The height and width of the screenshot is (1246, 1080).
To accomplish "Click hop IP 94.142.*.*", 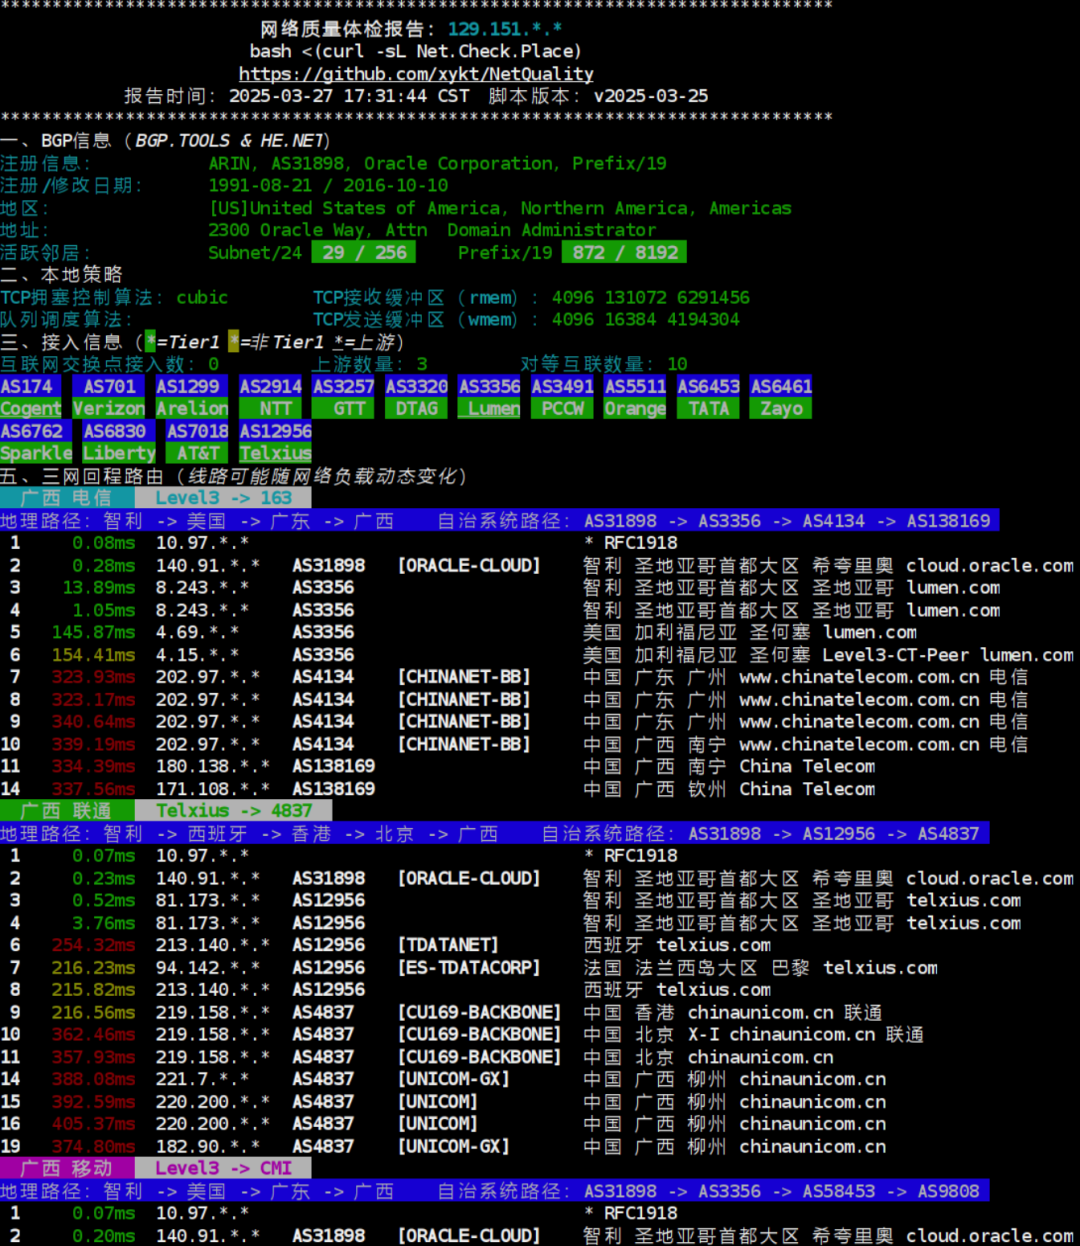I will (x=208, y=967).
